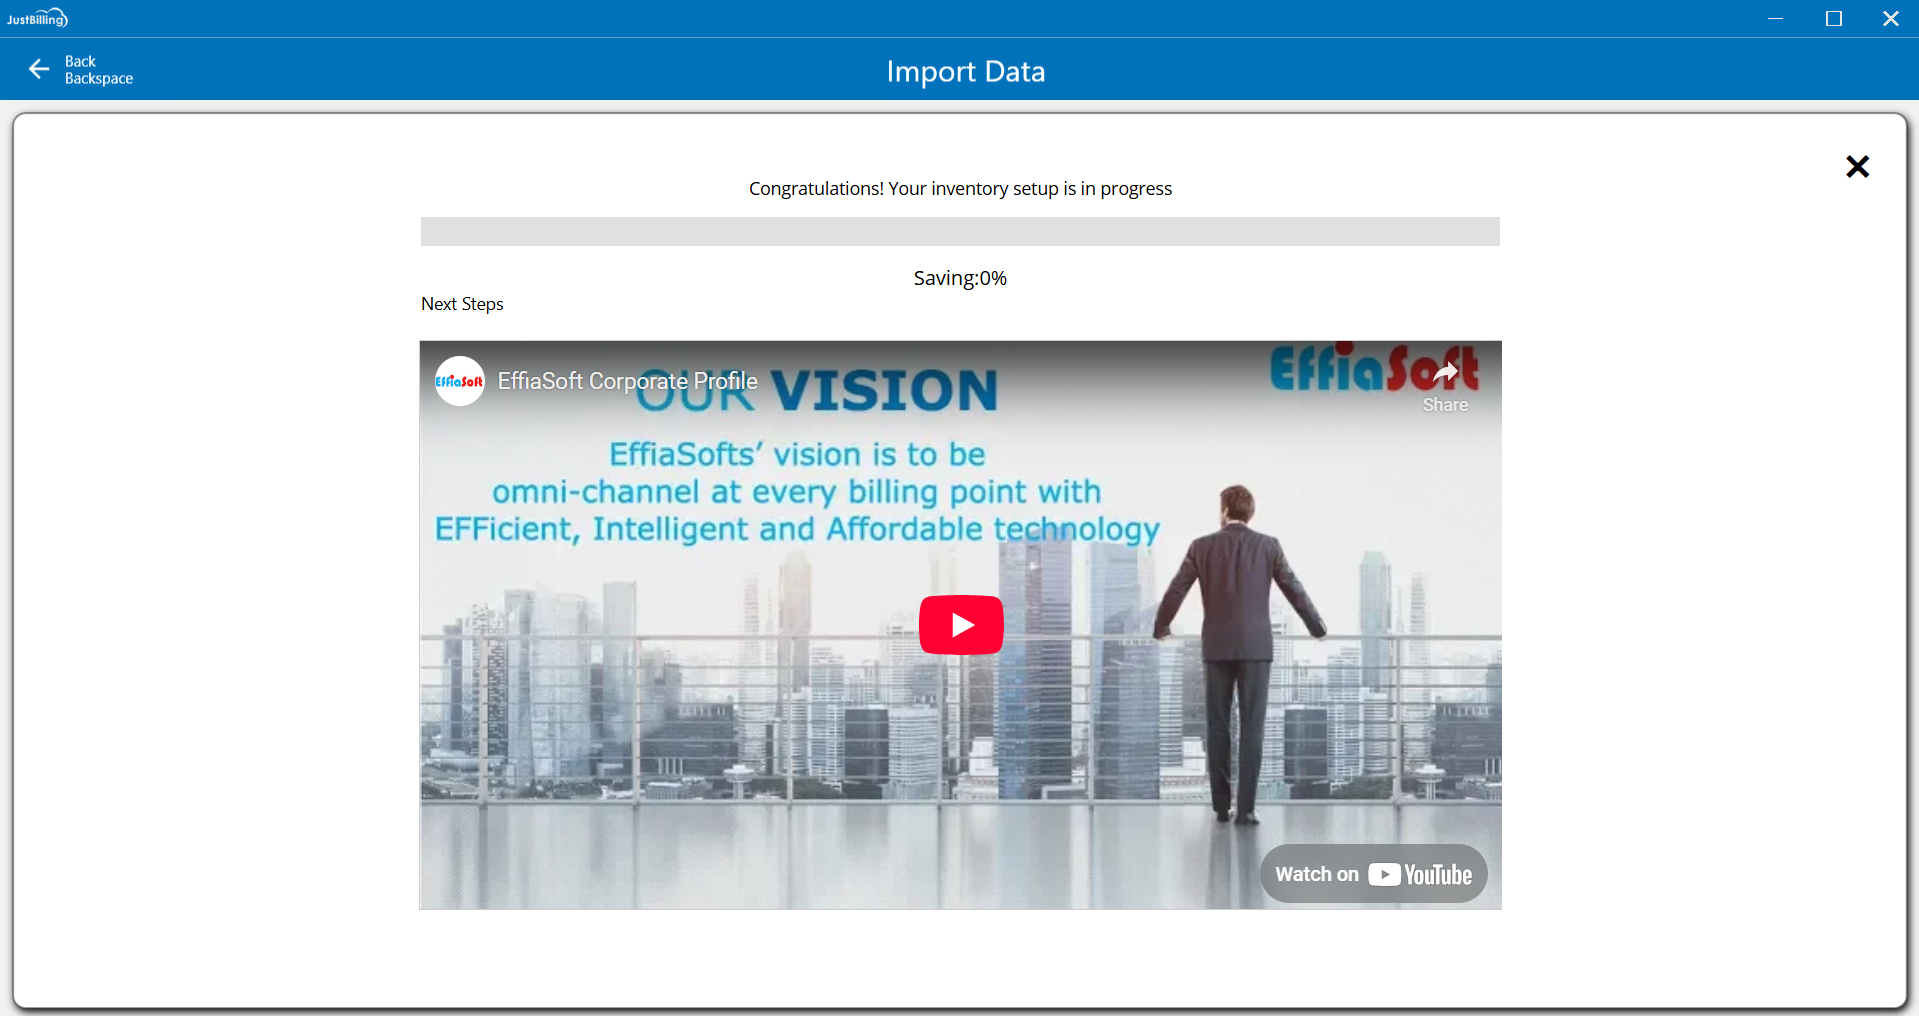Click the Watch on text in video
The height and width of the screenshot is (1016, 1919).
[1316, 874]
